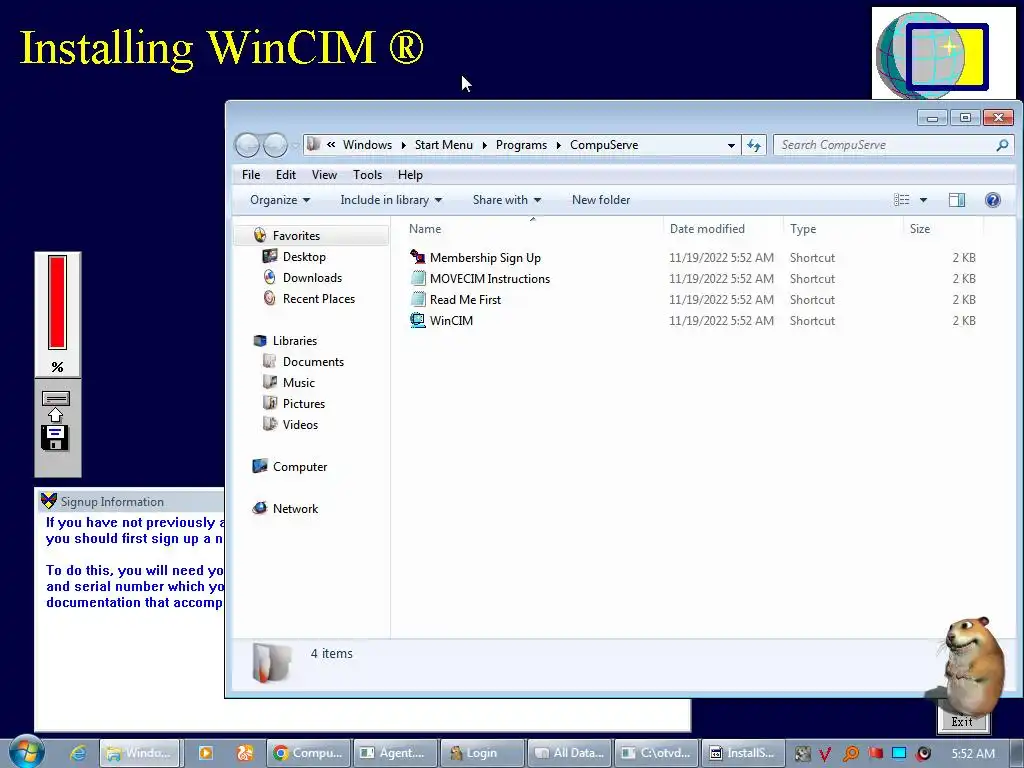The width and height of the screenshot is (1024, 768).
Task: Click the New folder button
Action: 601,200
